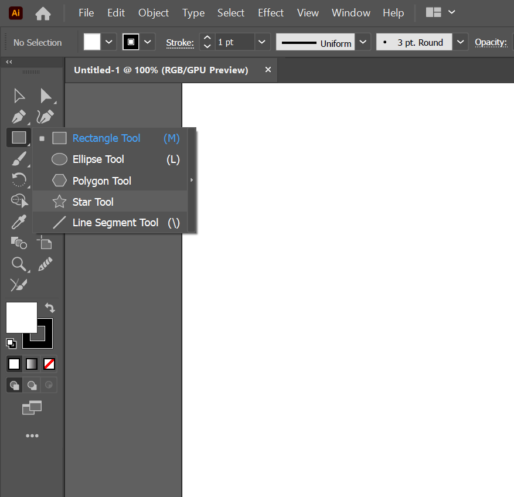Set fill to None

(49, 364)
